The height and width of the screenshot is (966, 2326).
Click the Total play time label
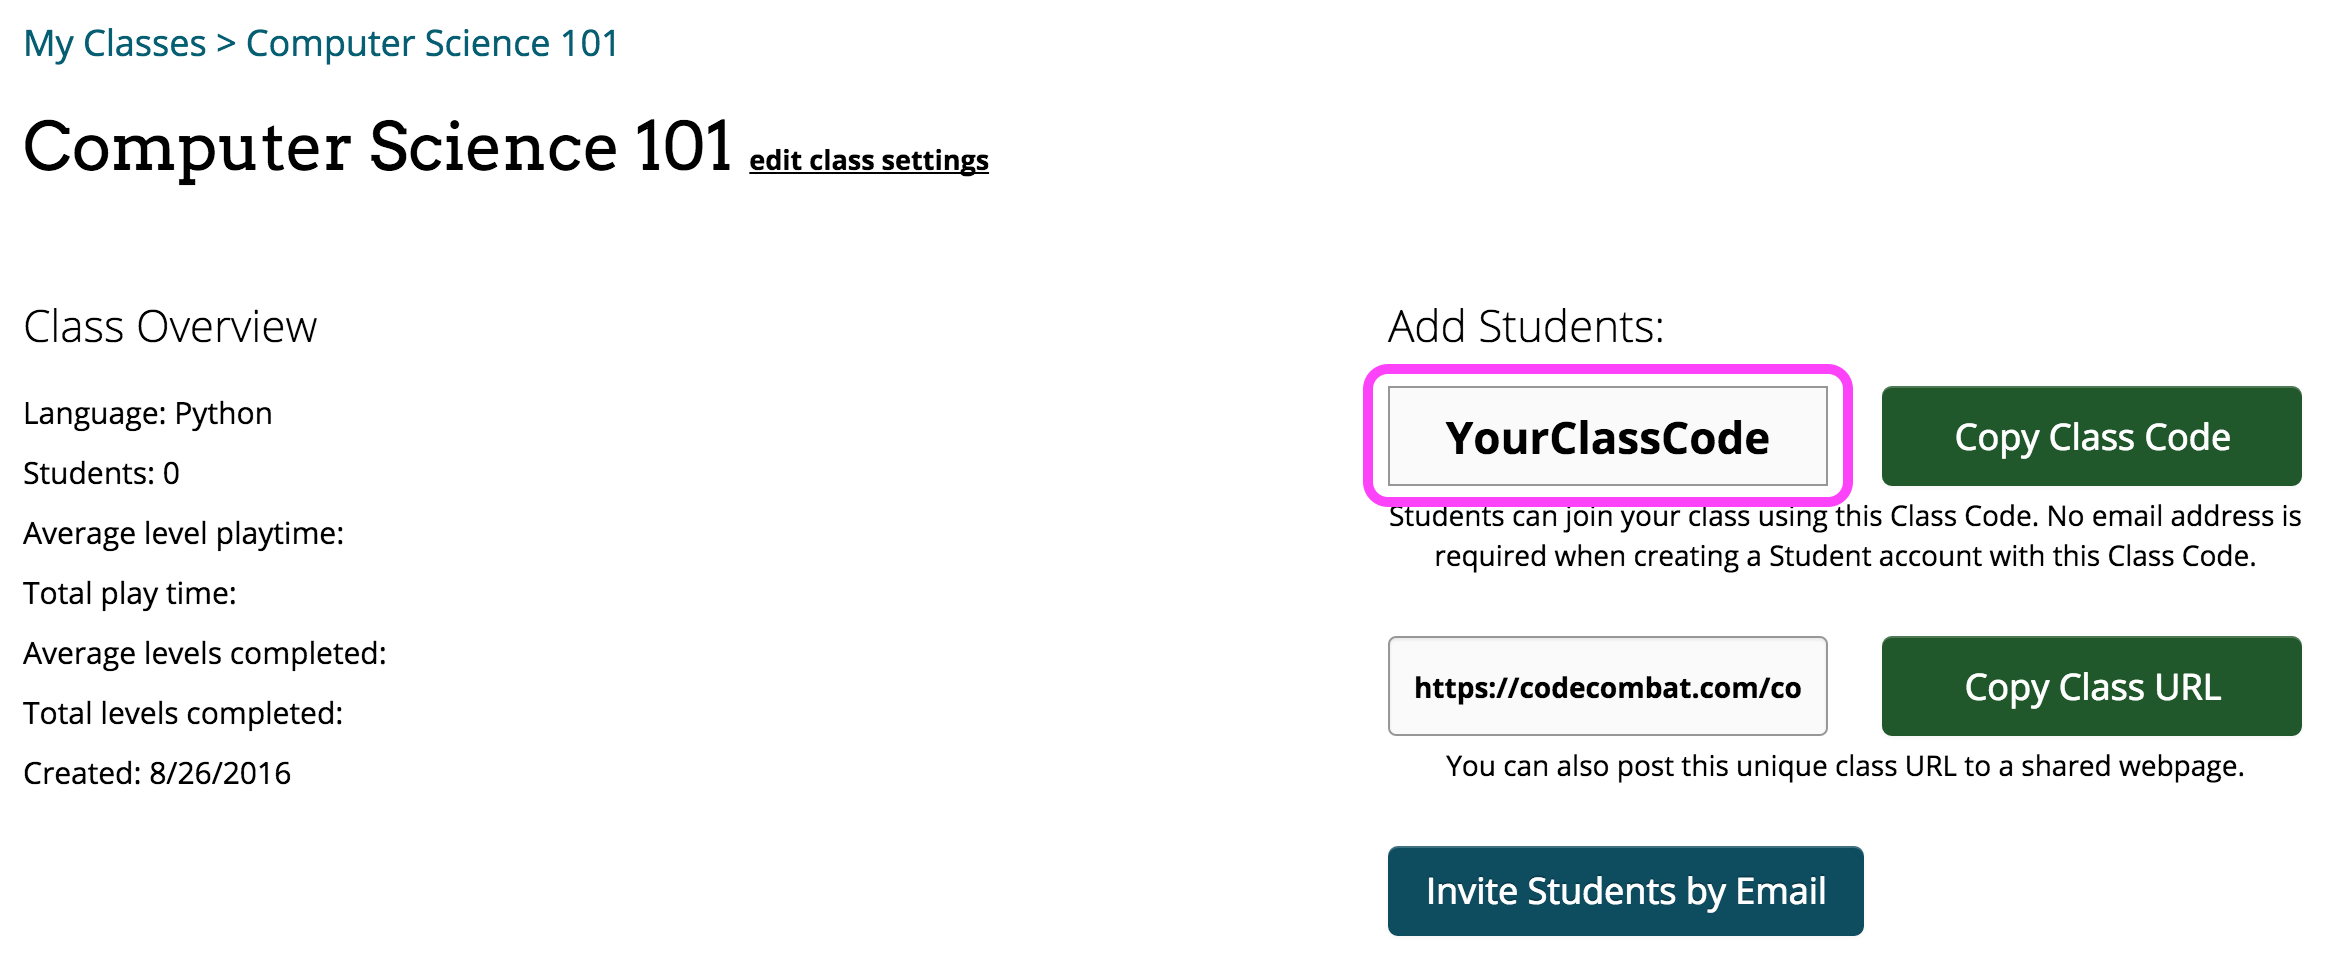pos(130,594)
